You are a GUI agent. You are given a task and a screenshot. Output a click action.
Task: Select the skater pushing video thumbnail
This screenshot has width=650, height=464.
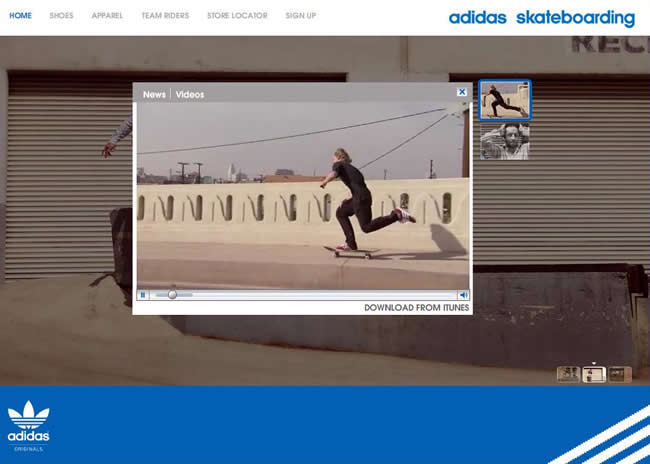point(504,100)
